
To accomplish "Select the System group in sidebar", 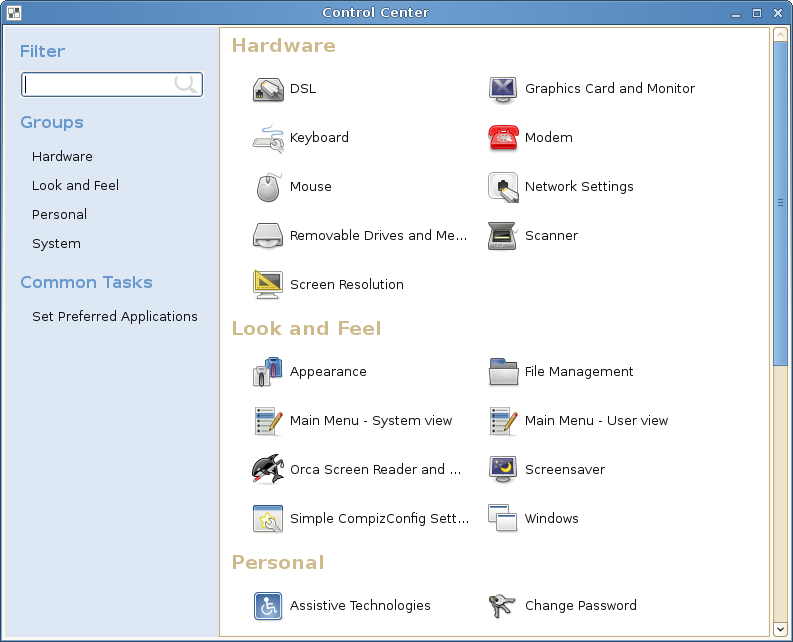I will tap(56, 244).
